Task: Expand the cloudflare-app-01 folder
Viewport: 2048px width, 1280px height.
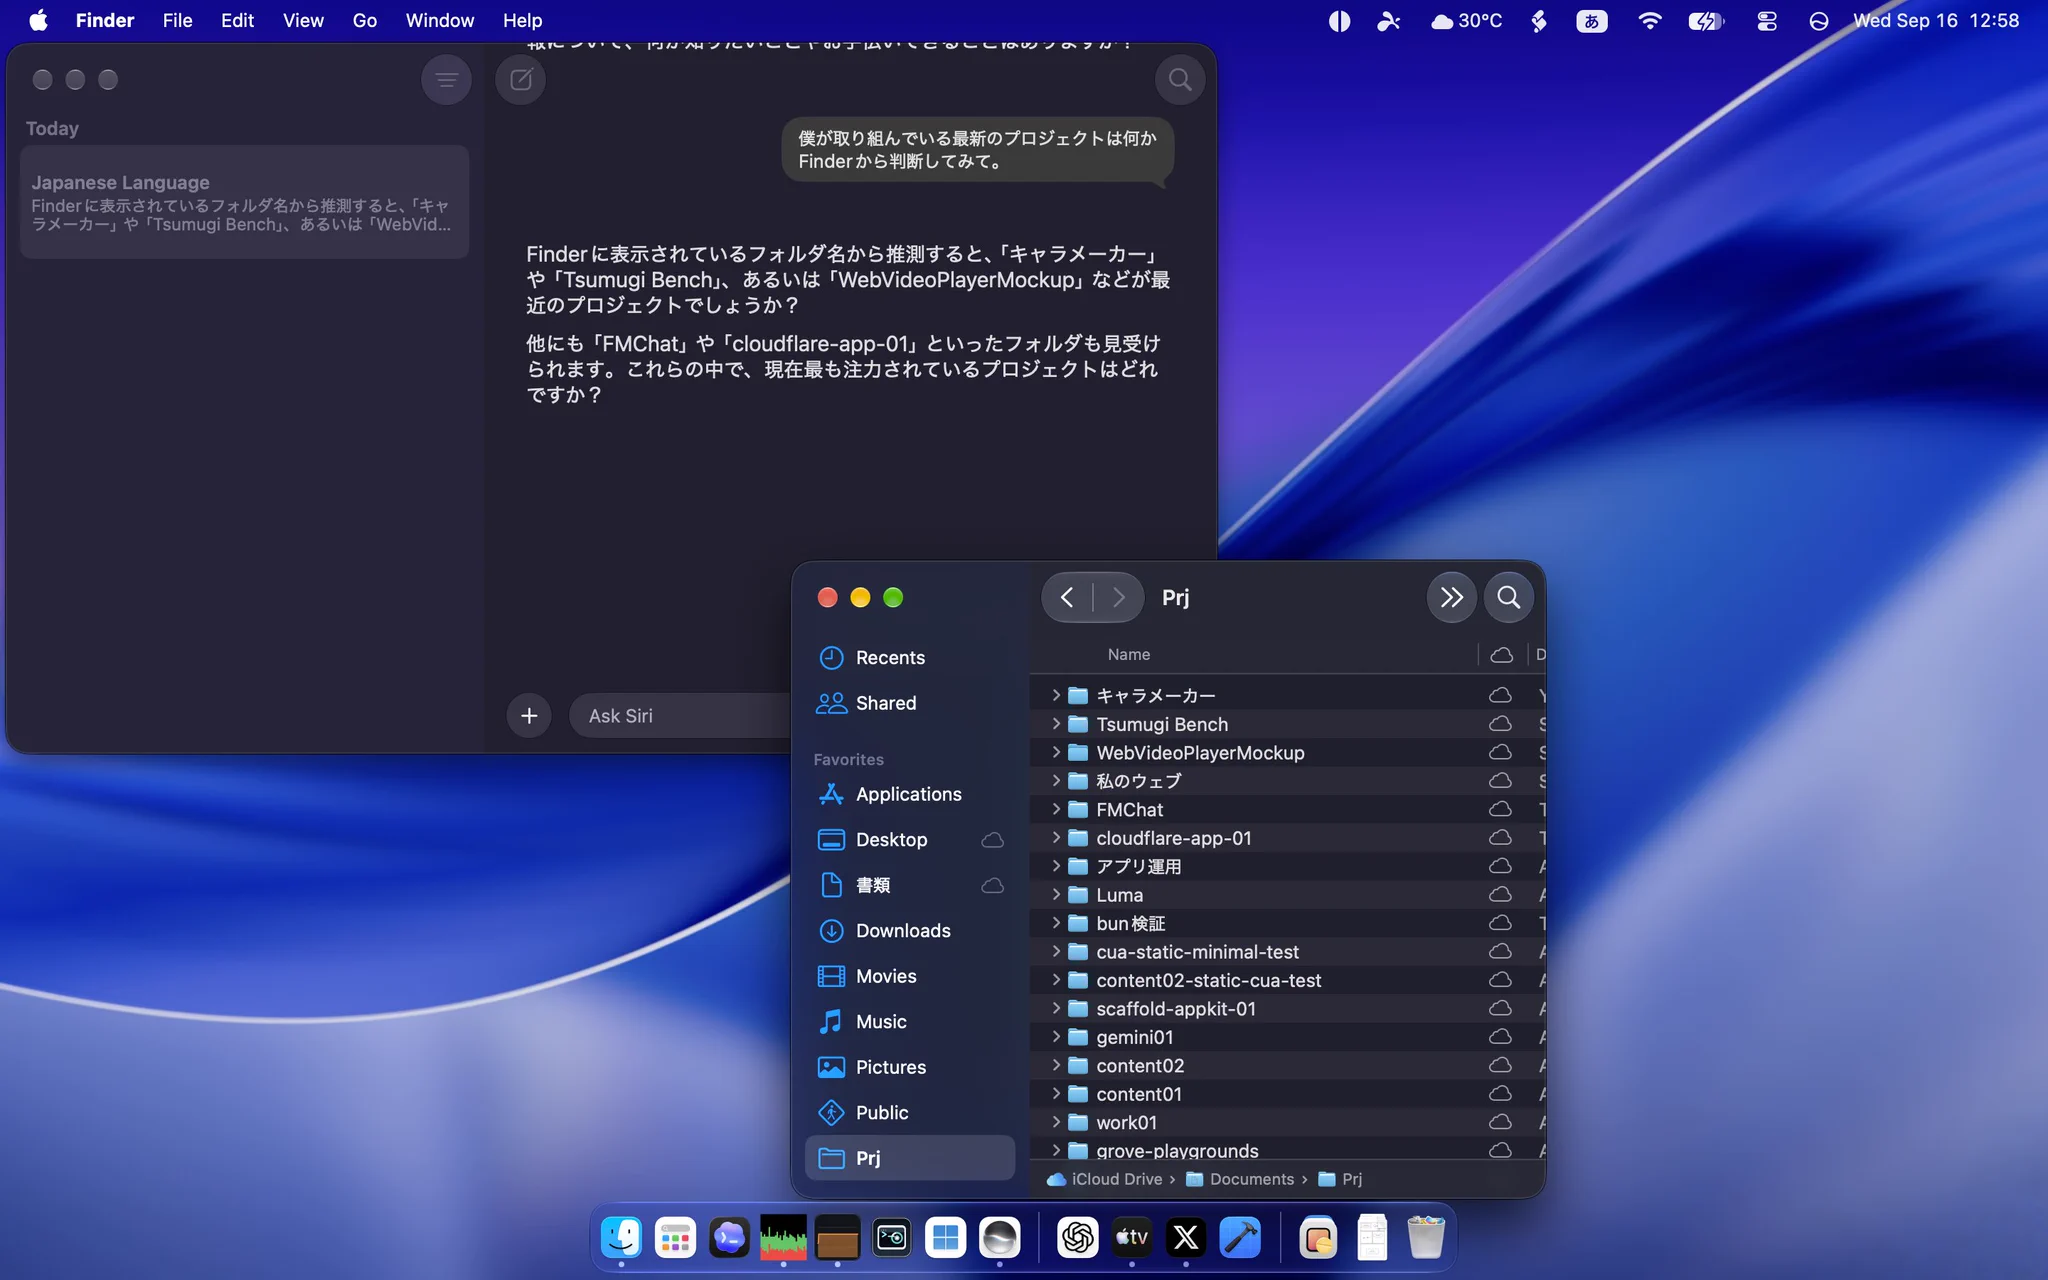Action: 1056,837
